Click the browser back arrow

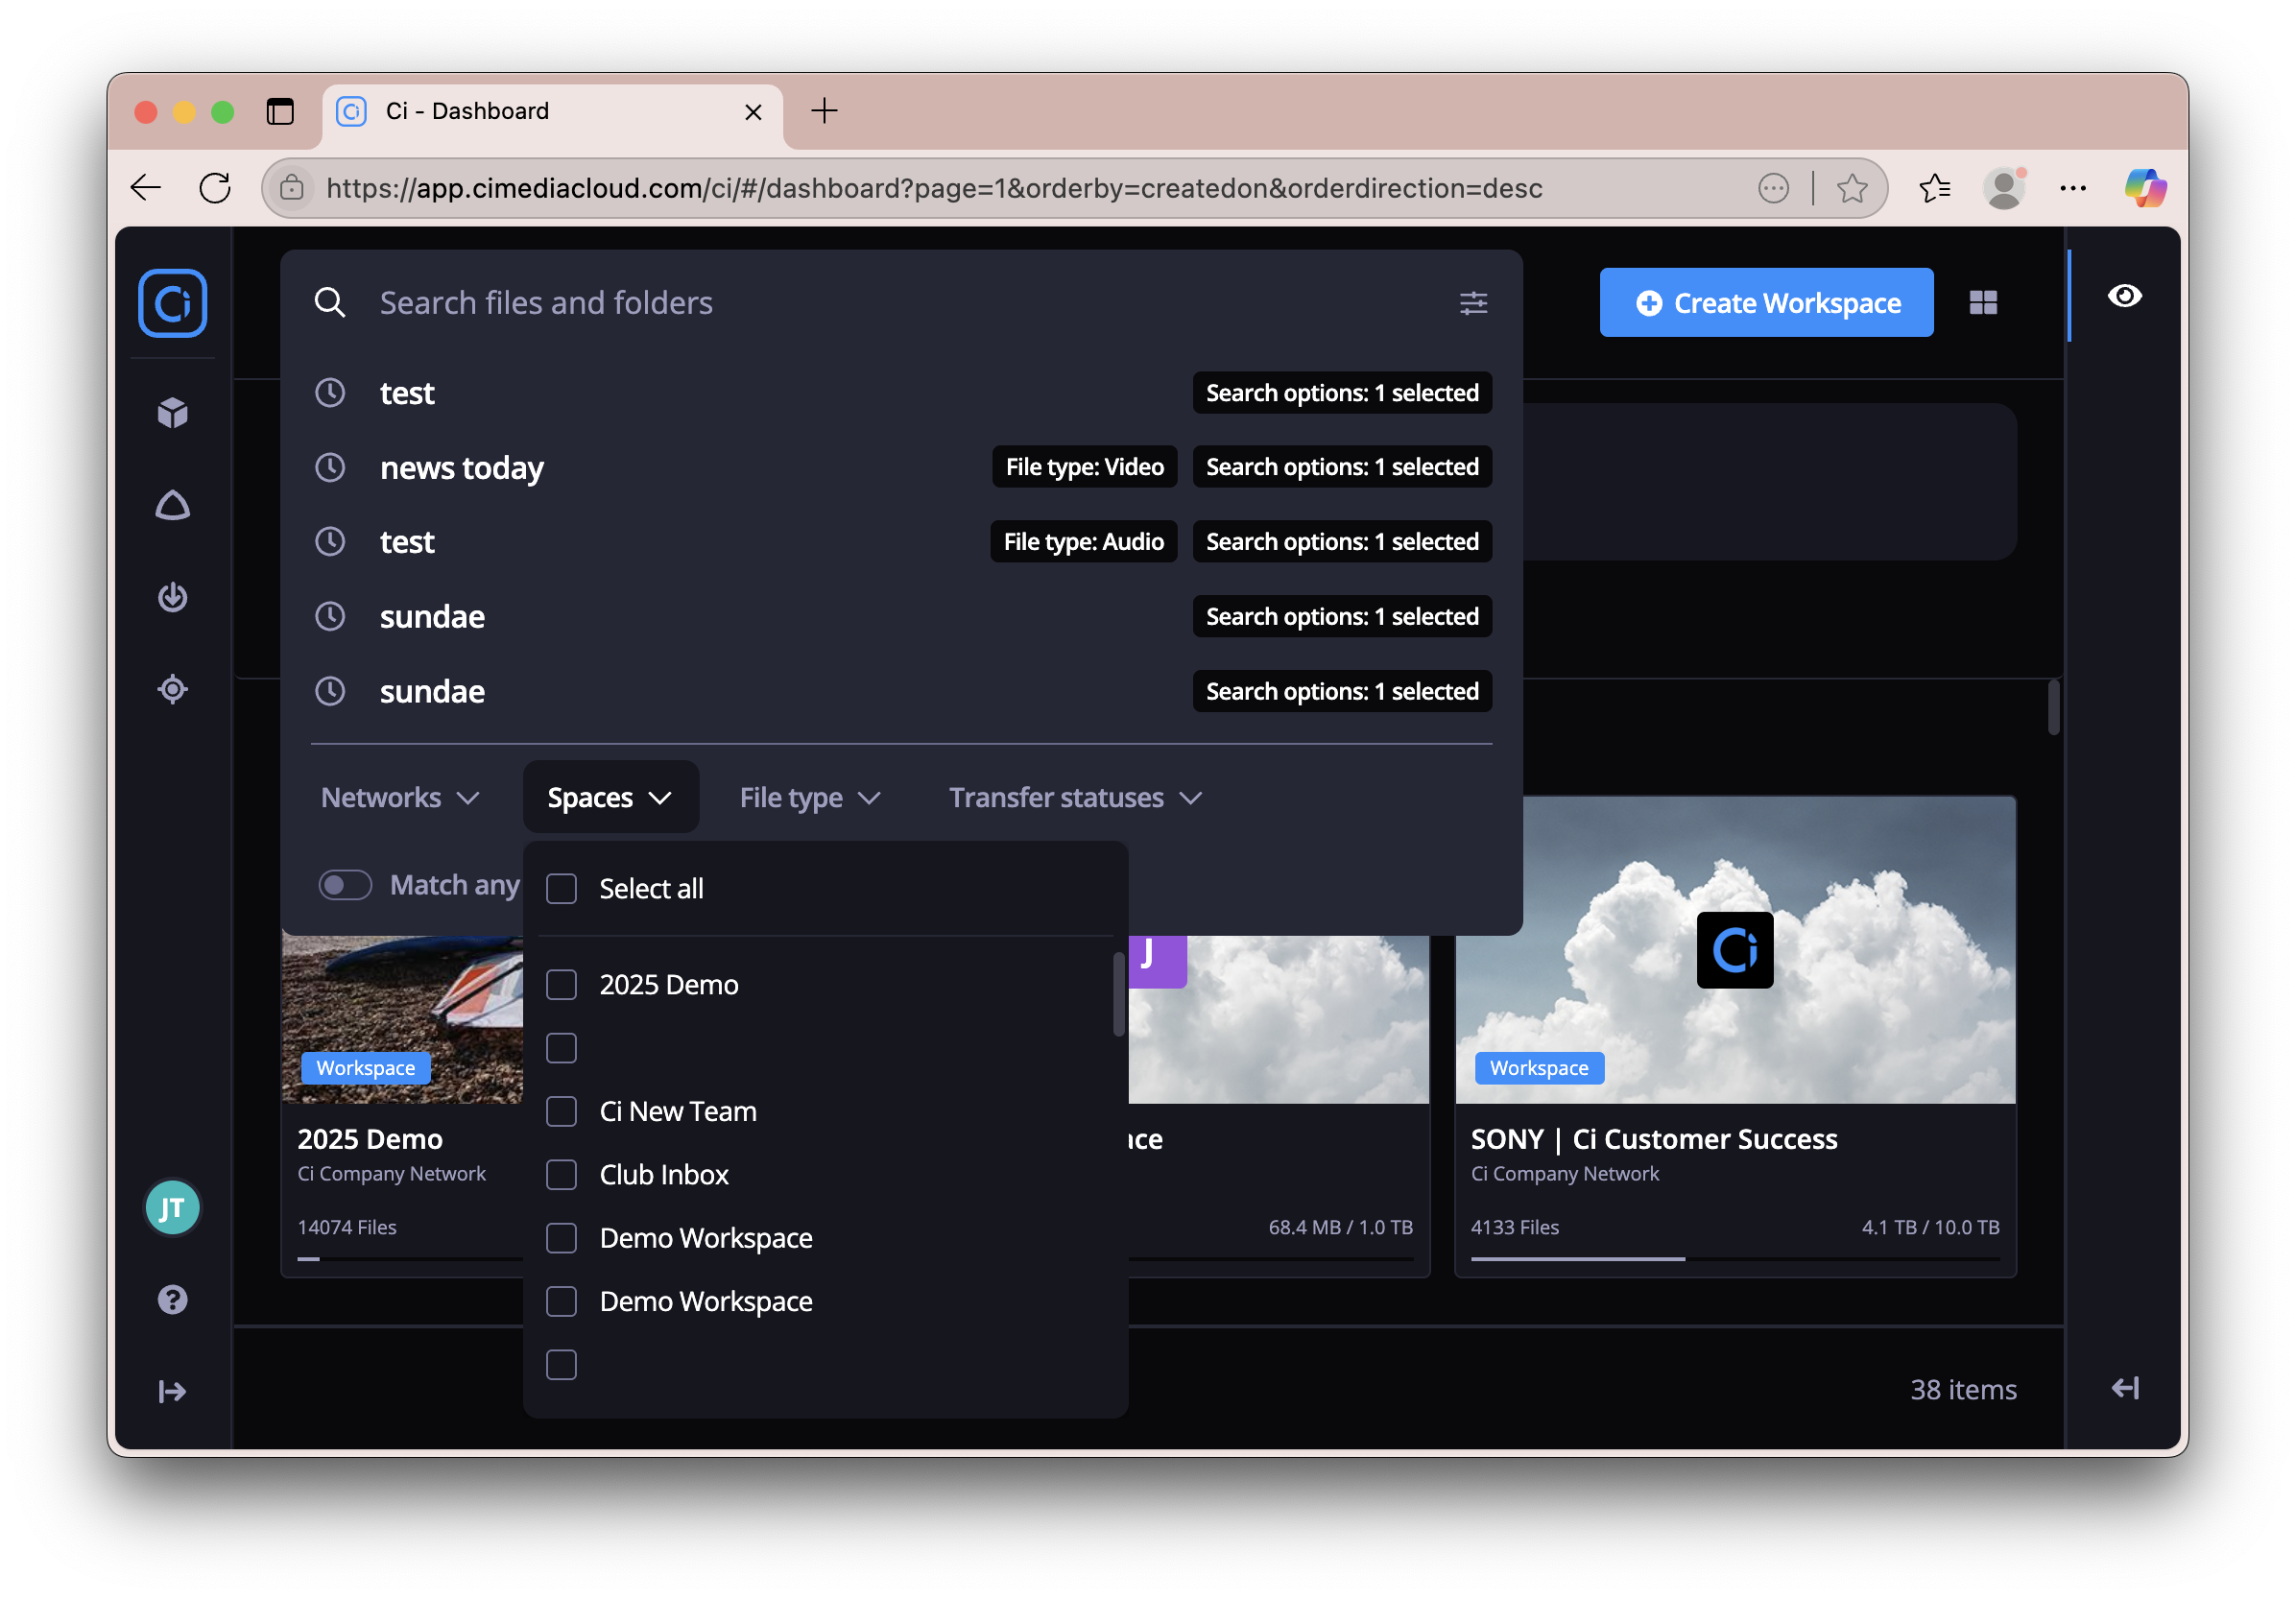click(x=146, y=188)
